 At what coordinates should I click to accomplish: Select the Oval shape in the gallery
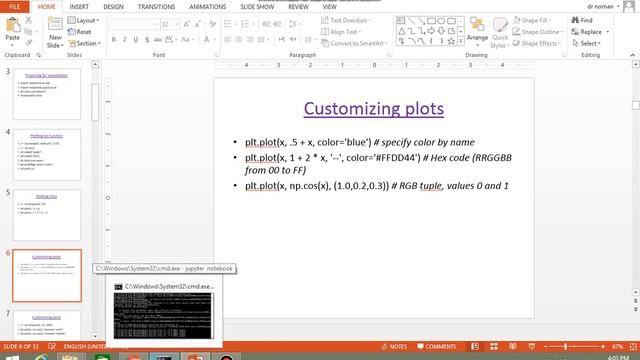(x=441, y=20)
